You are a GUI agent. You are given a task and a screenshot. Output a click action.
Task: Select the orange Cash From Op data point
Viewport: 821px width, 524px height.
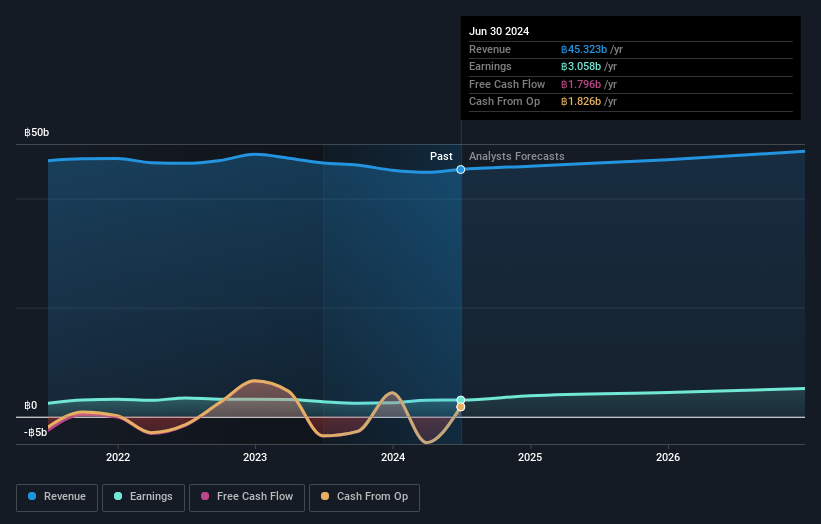pyautogui.click(x=461, y=407)
